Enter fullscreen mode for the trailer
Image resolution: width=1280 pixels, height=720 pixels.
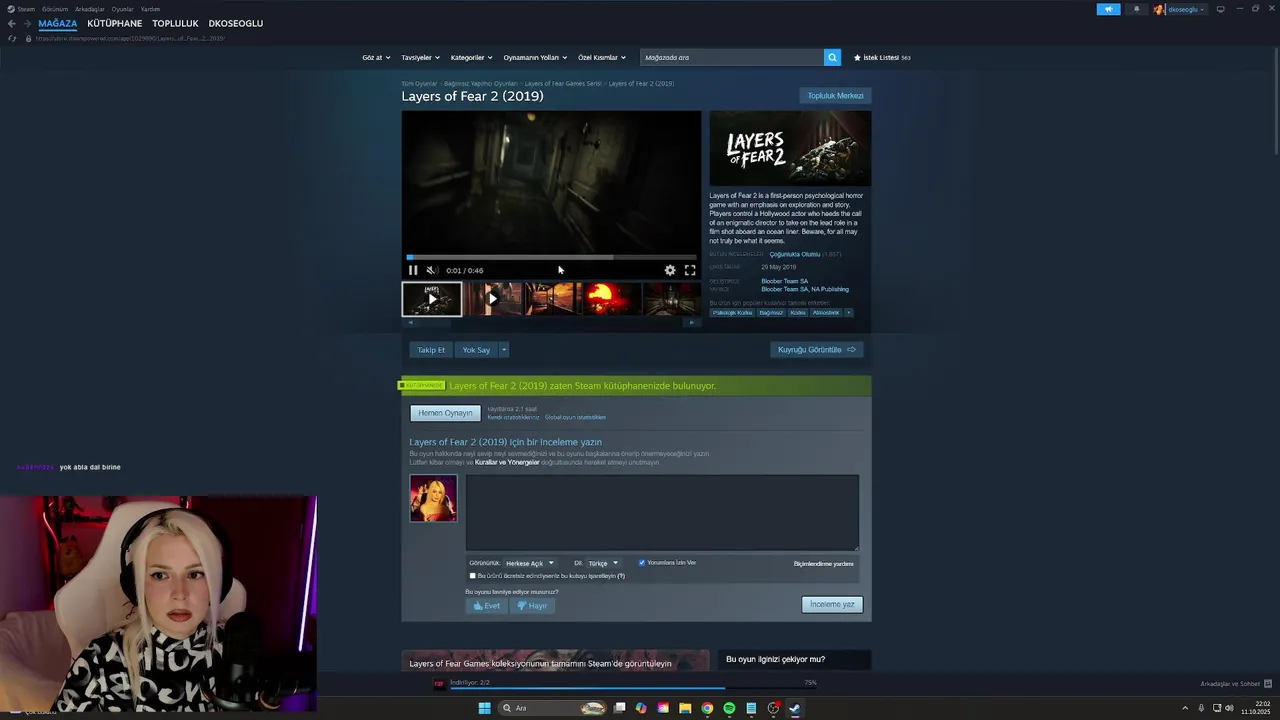(690, 270)
